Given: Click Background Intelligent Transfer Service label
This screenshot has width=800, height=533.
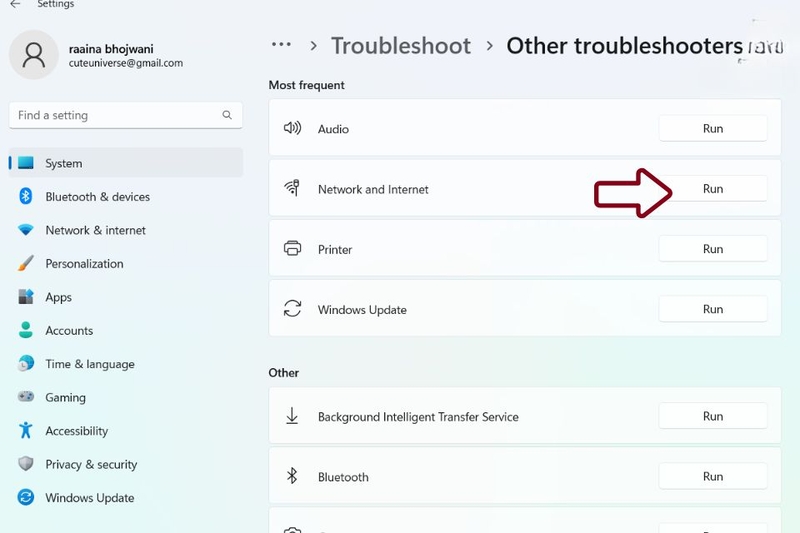Looking at the screenshot, I should (418, 417).
